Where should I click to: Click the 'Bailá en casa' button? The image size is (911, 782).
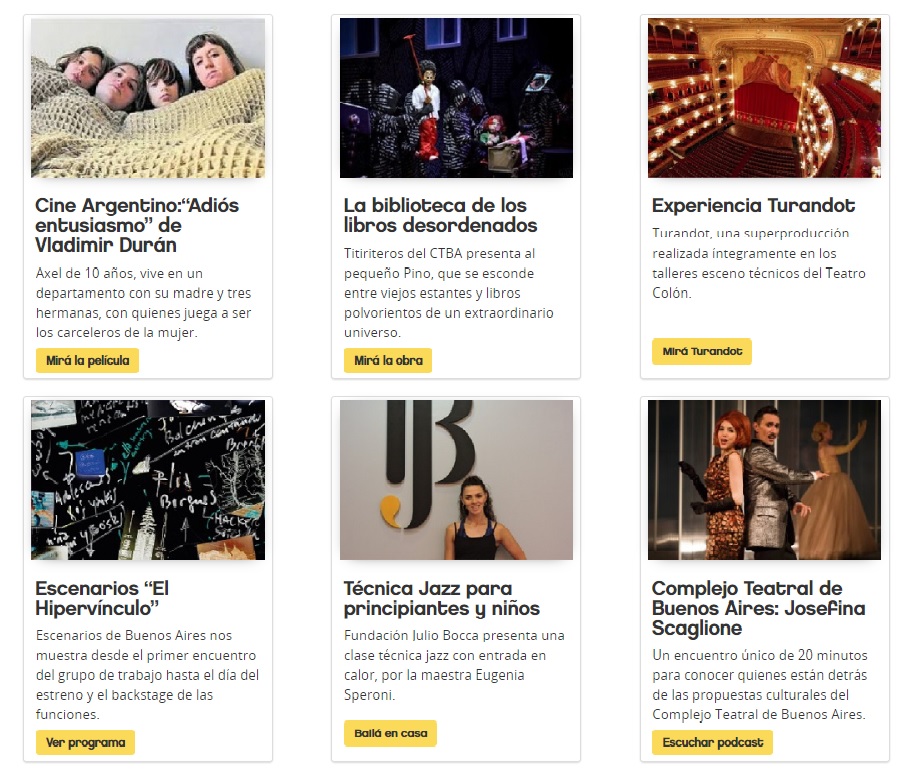pyautogui.click(x=390, y=733)
